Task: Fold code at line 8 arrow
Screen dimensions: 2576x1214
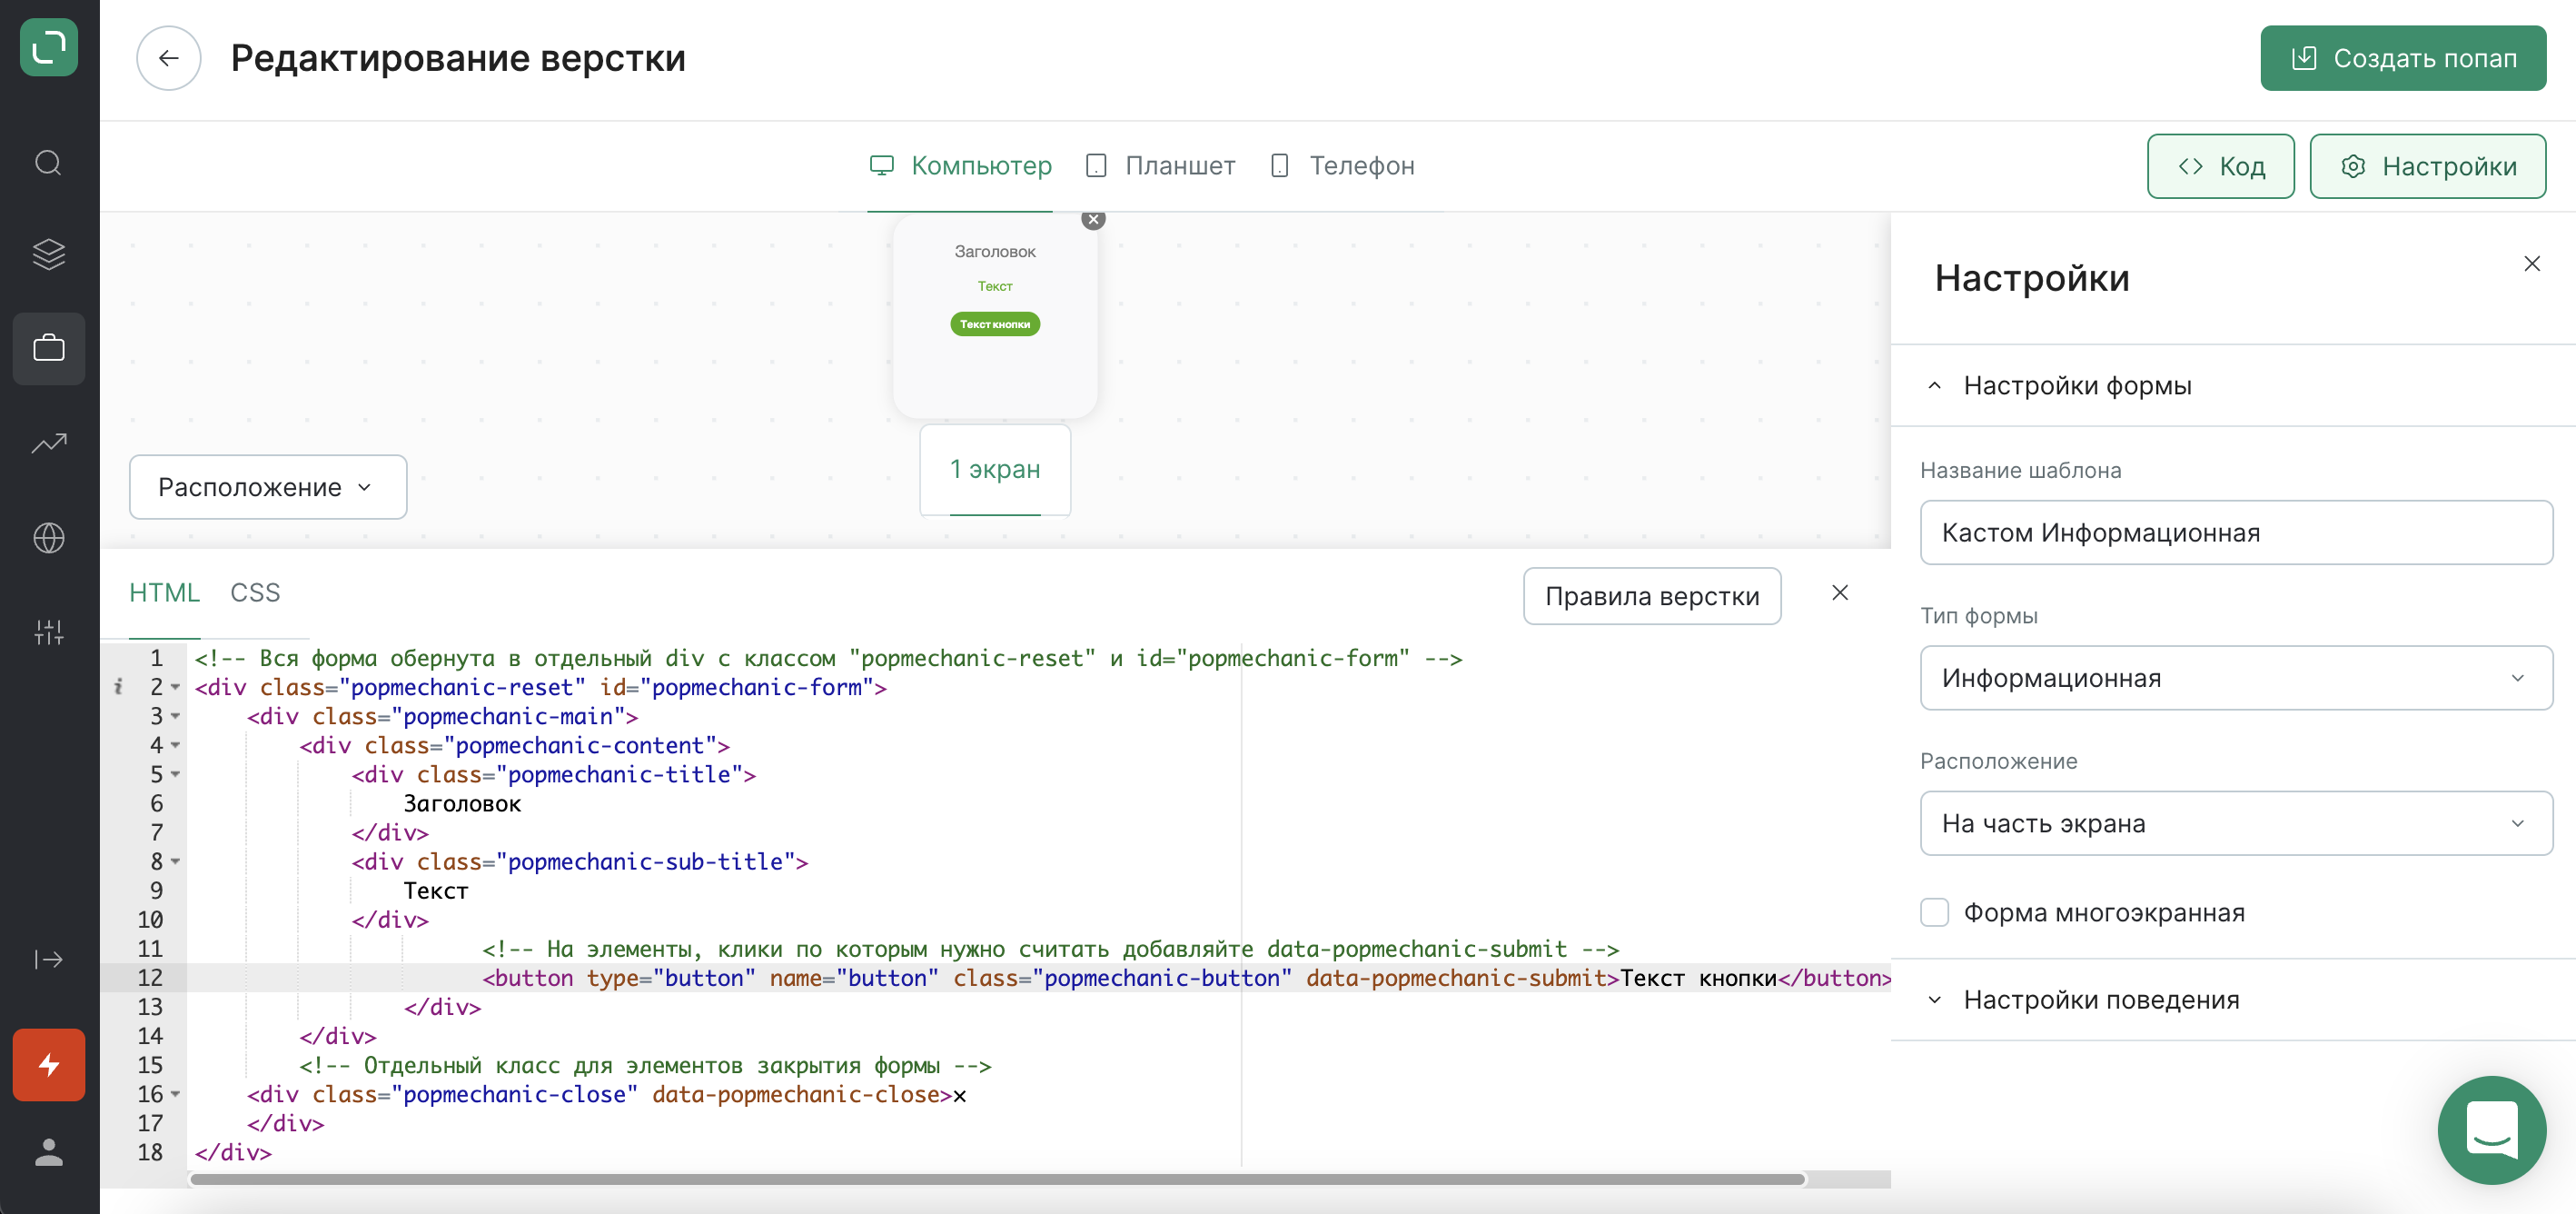Action: click(x=175, y=861)
